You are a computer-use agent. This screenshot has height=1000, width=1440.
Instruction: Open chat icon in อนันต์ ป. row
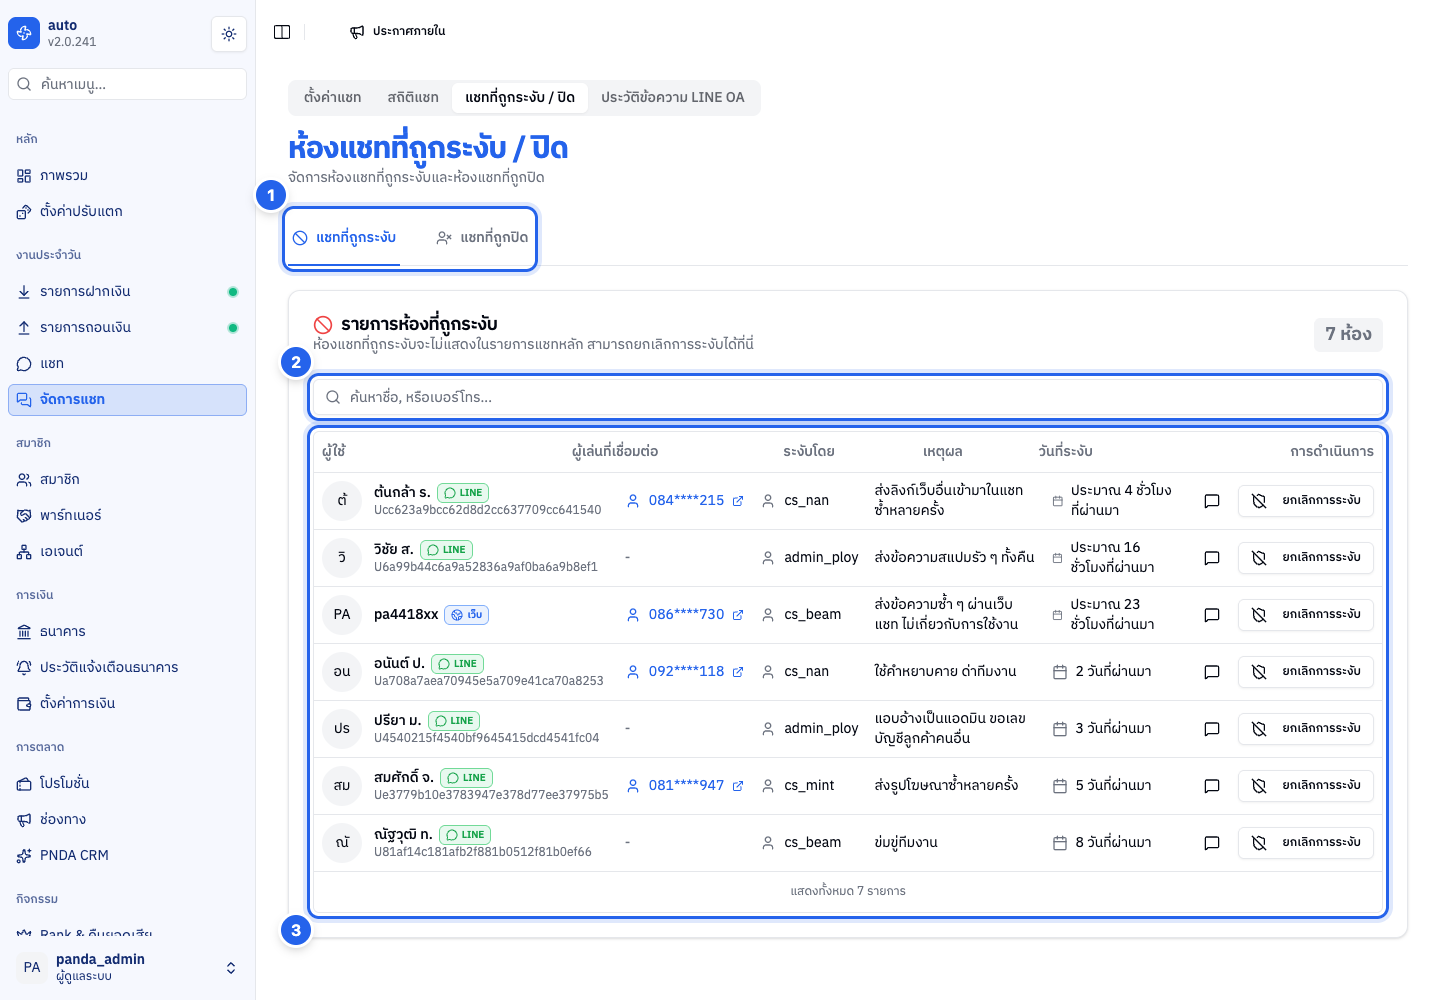pos(1212,672)
